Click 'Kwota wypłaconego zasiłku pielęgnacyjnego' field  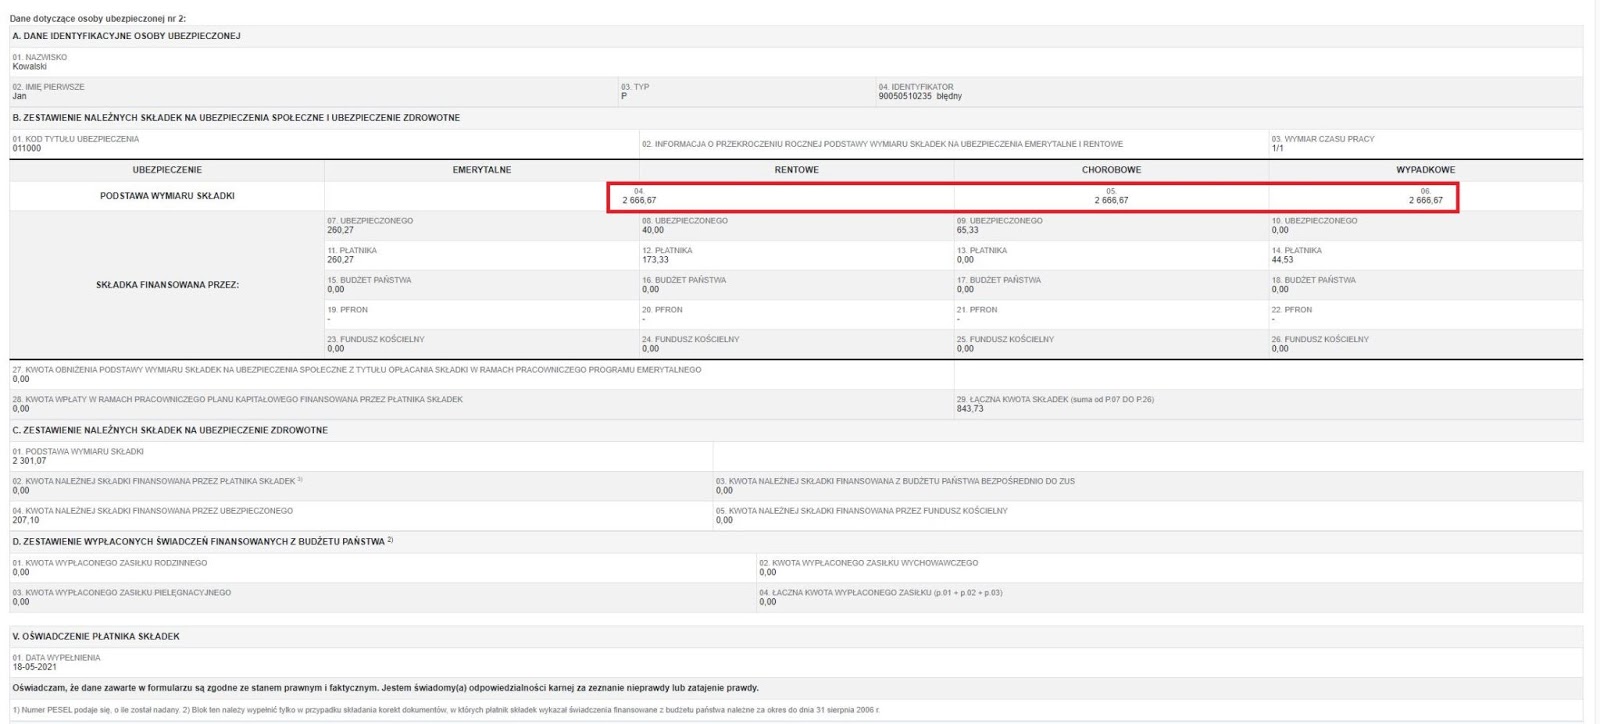tap(383, 597)
